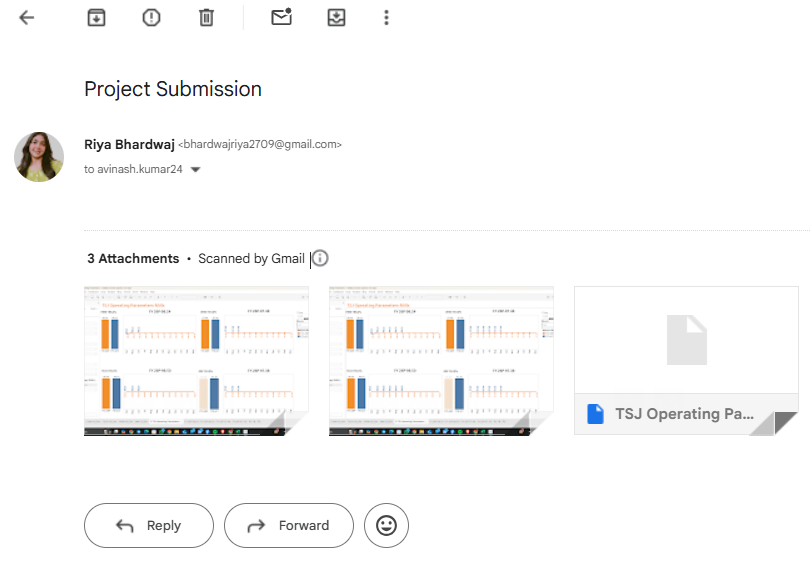Mark the email as unread
This screenshot has width=810, height=587.
[281, 18]
